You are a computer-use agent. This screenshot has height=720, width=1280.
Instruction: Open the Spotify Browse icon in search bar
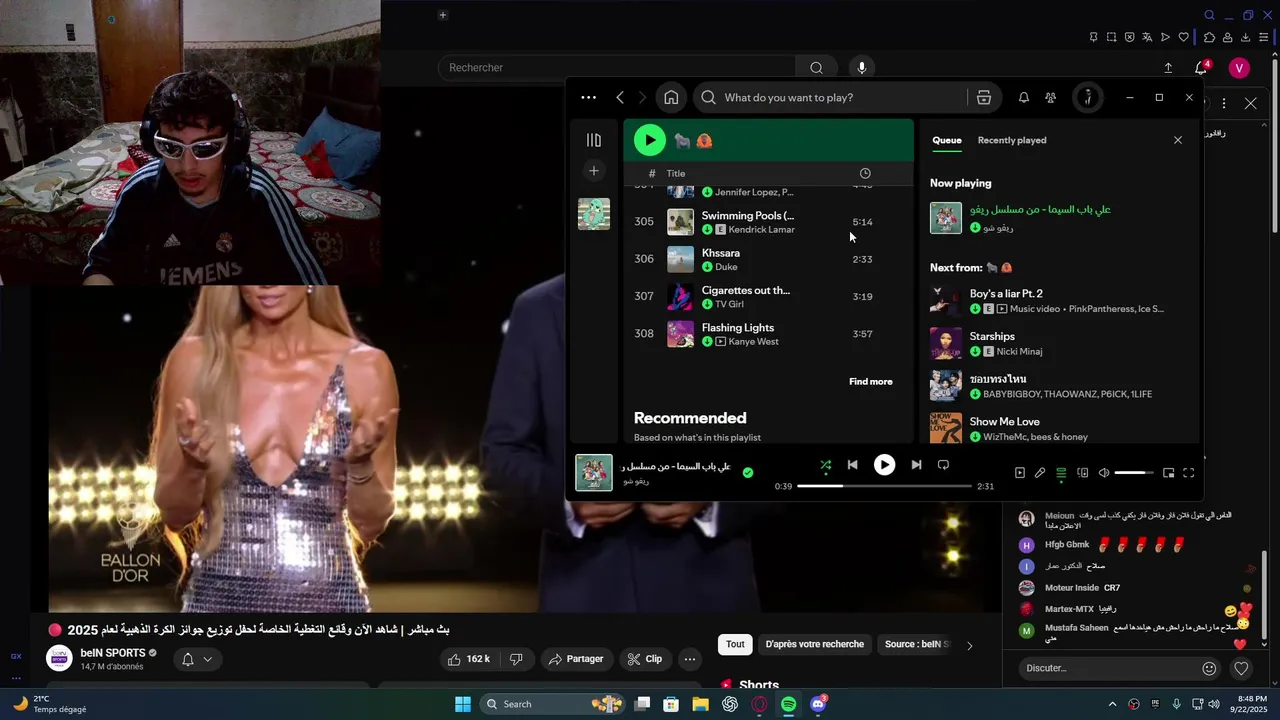(x=984, y=97)
